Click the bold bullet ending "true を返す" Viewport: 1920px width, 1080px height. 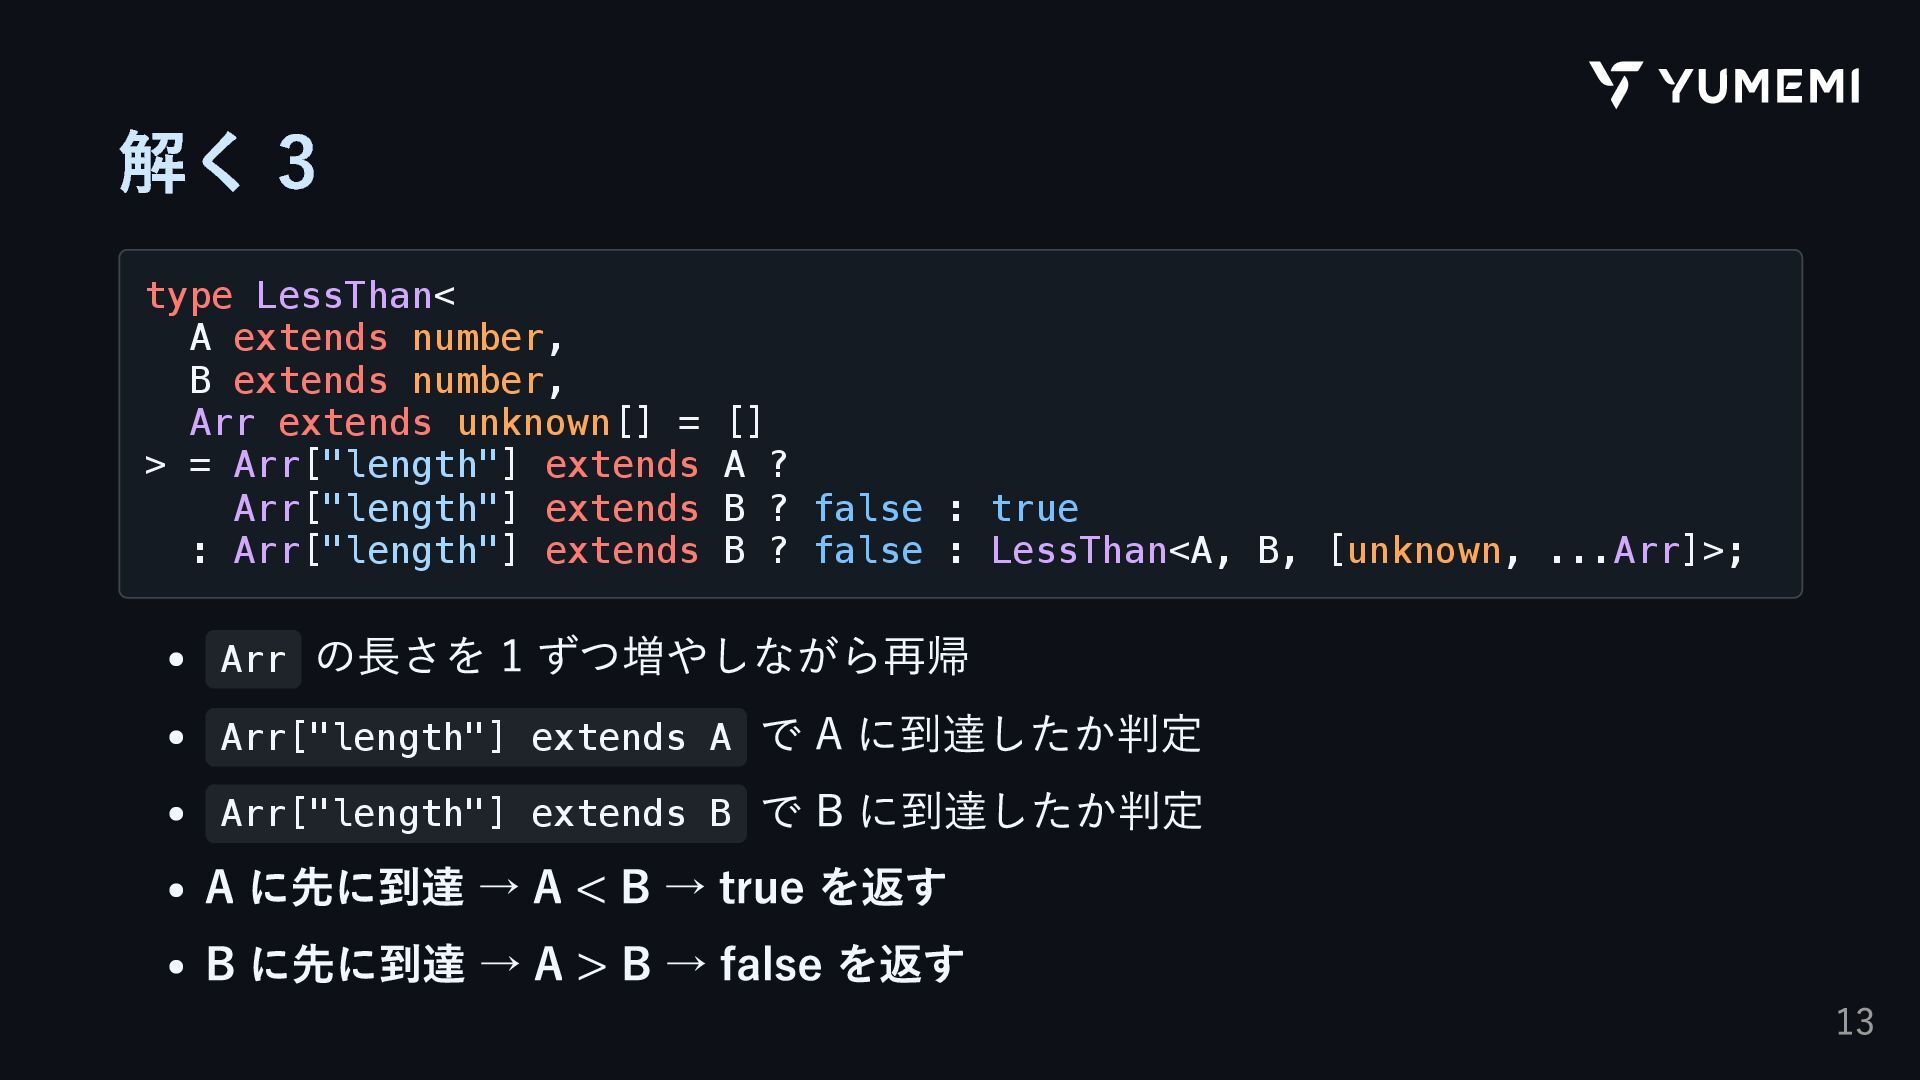tap(575, 888)
